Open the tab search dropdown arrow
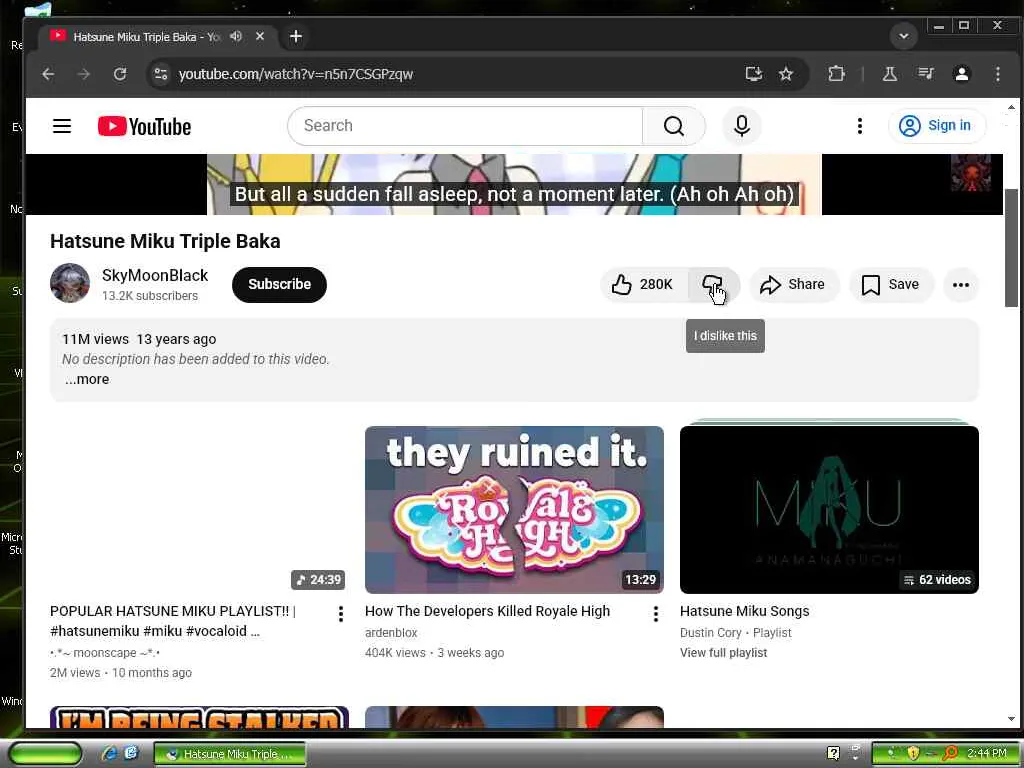1024x768 pixels. 904,36
